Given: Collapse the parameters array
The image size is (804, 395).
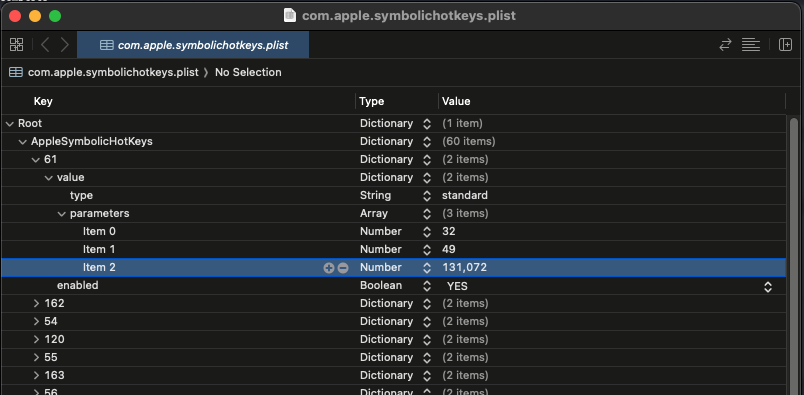Looking at the screenshot, I should point(62,213).
